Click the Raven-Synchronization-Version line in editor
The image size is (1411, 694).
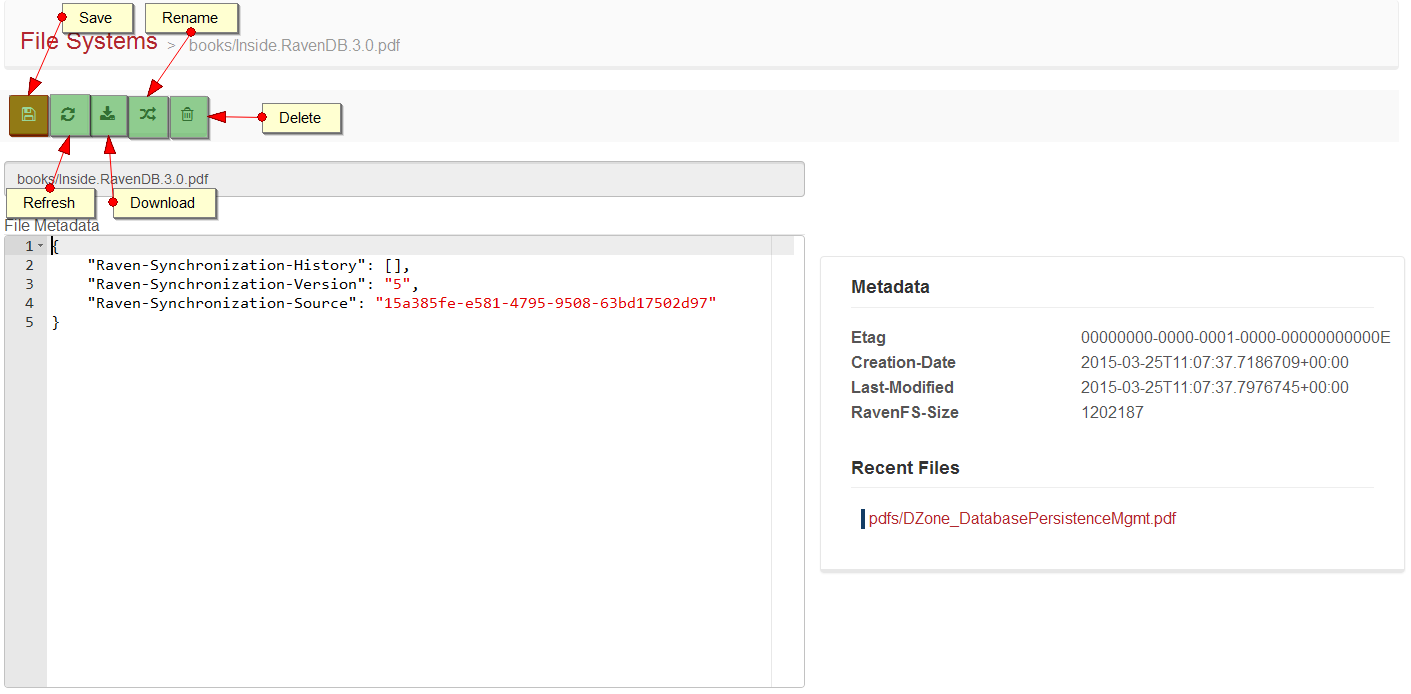click(x=253, y=284)
